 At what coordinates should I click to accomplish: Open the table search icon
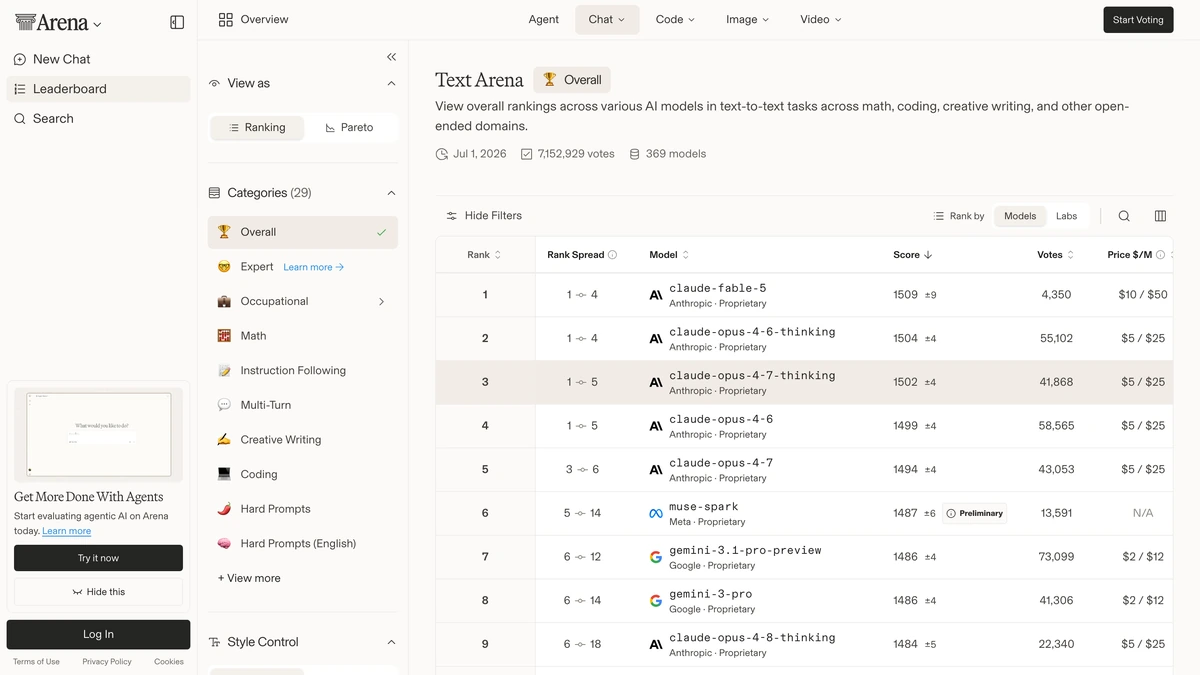(1124, 216)
